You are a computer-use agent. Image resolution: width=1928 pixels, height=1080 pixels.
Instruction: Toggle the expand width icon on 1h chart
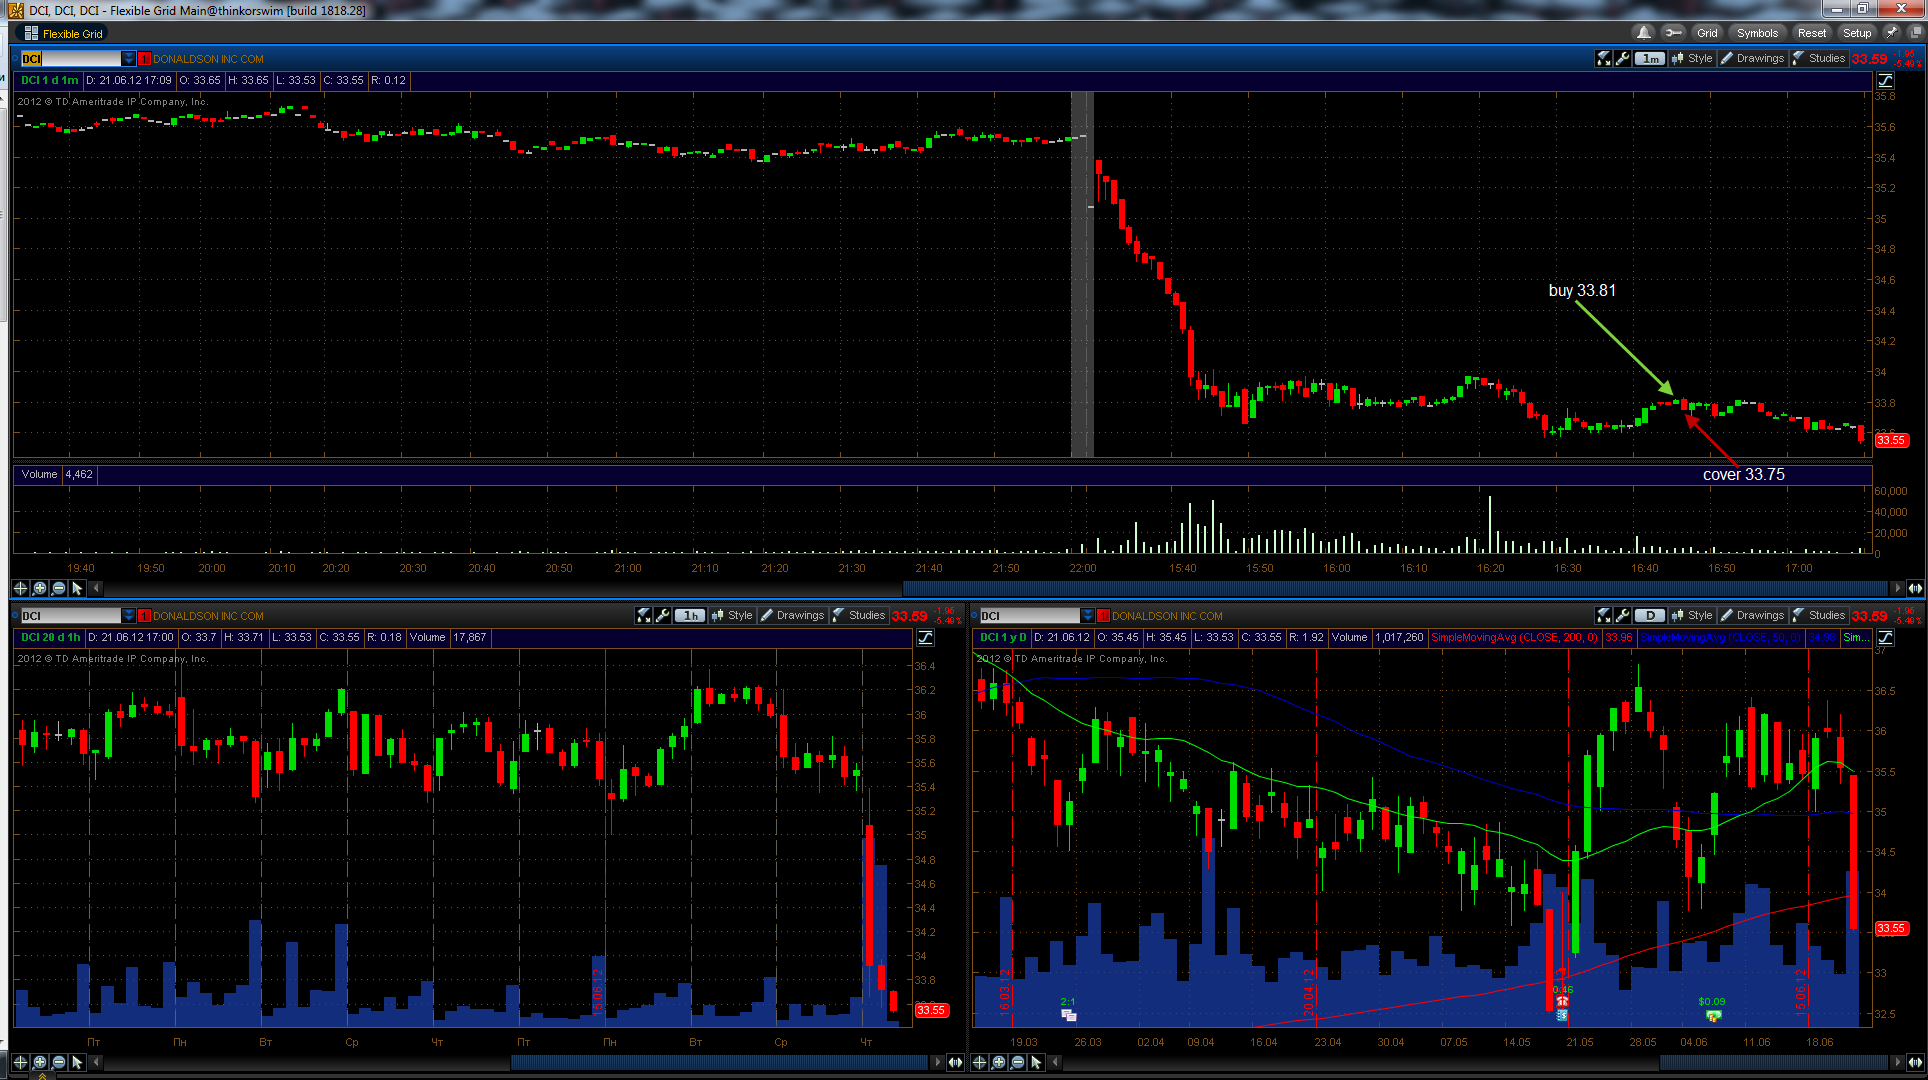tap(955, 1062)
